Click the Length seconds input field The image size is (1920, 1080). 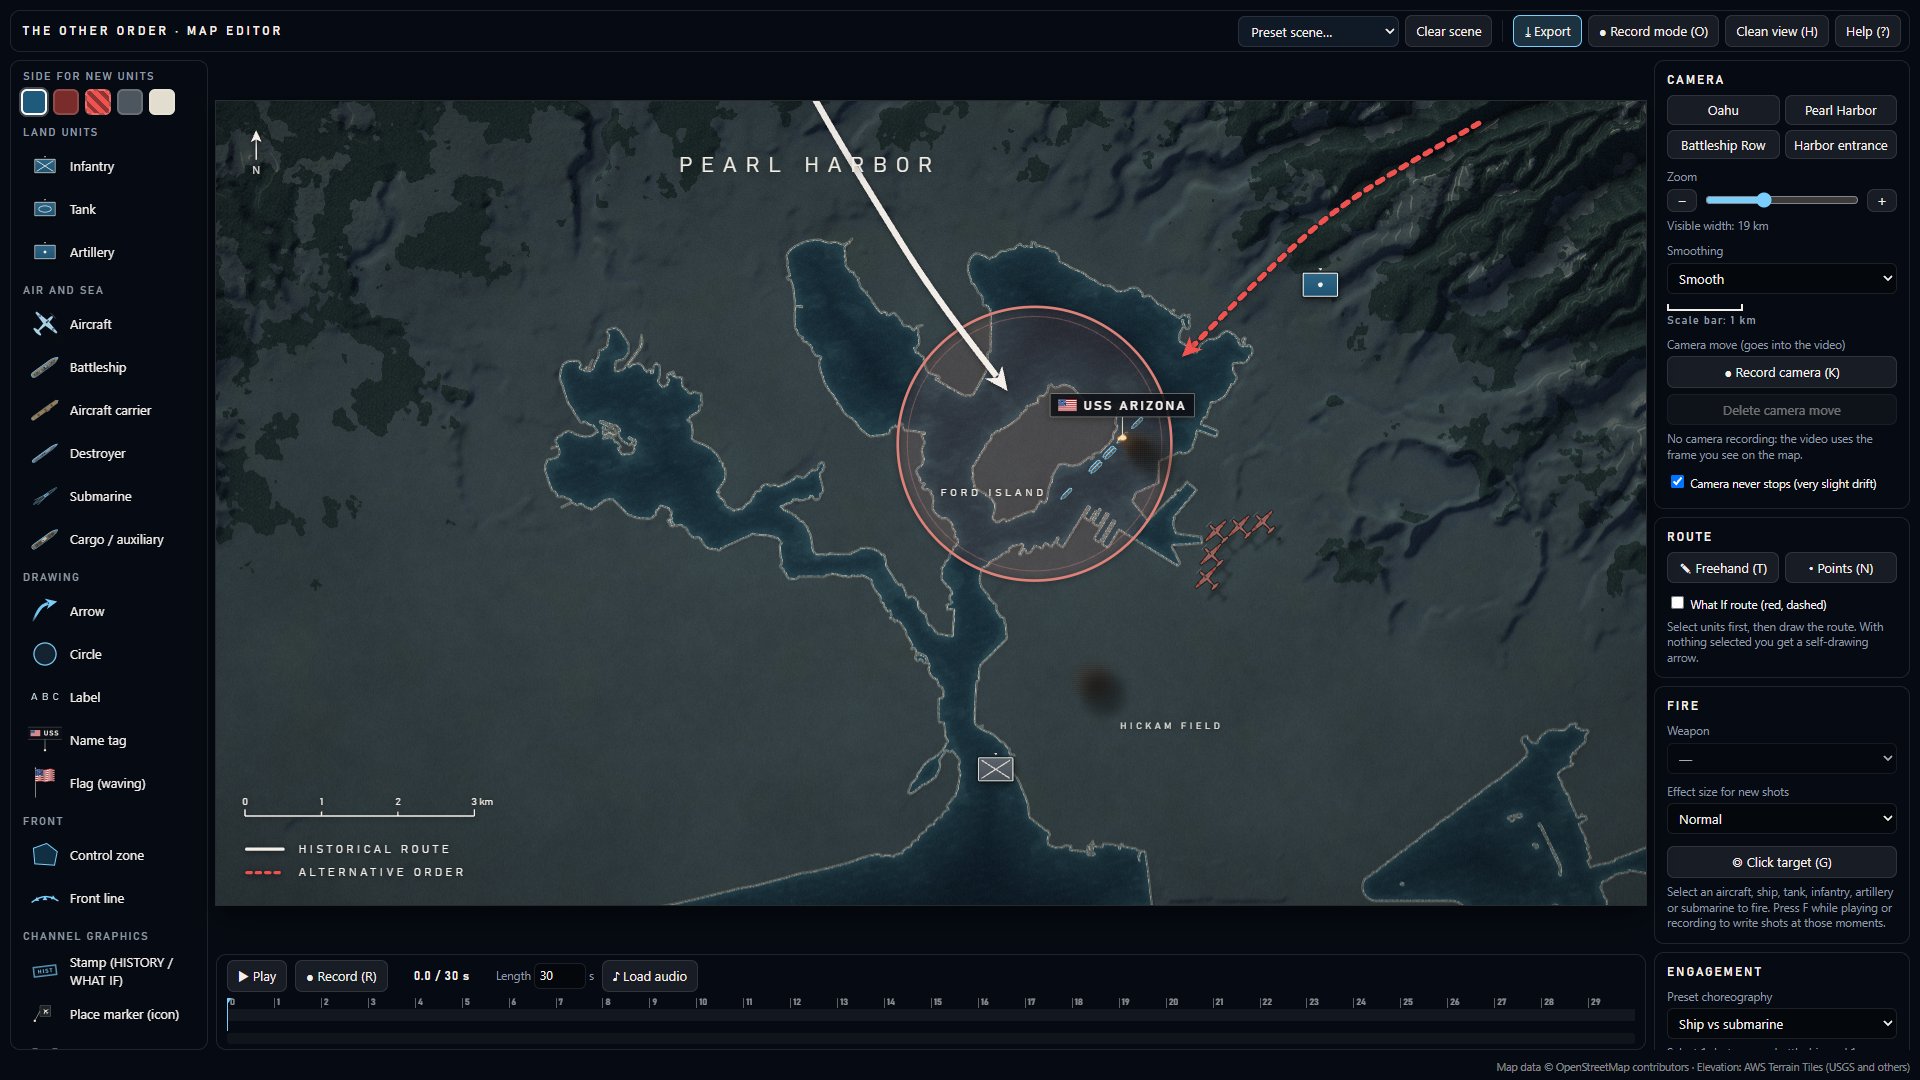pos(559,976)
